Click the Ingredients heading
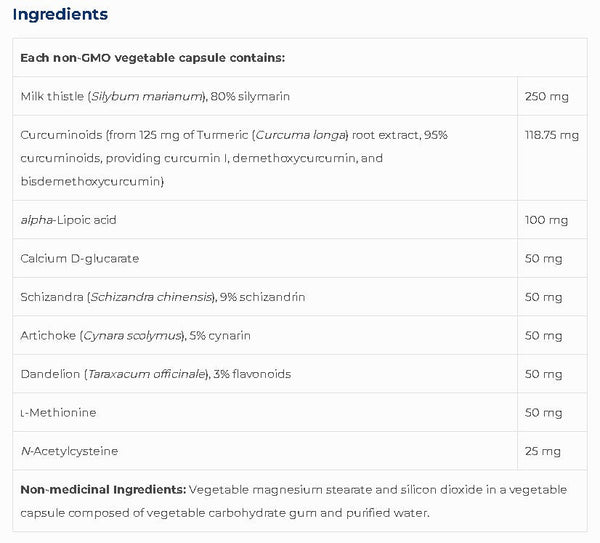Image resolution: width=600 pixels, height=543 pixels. (60, 15)
